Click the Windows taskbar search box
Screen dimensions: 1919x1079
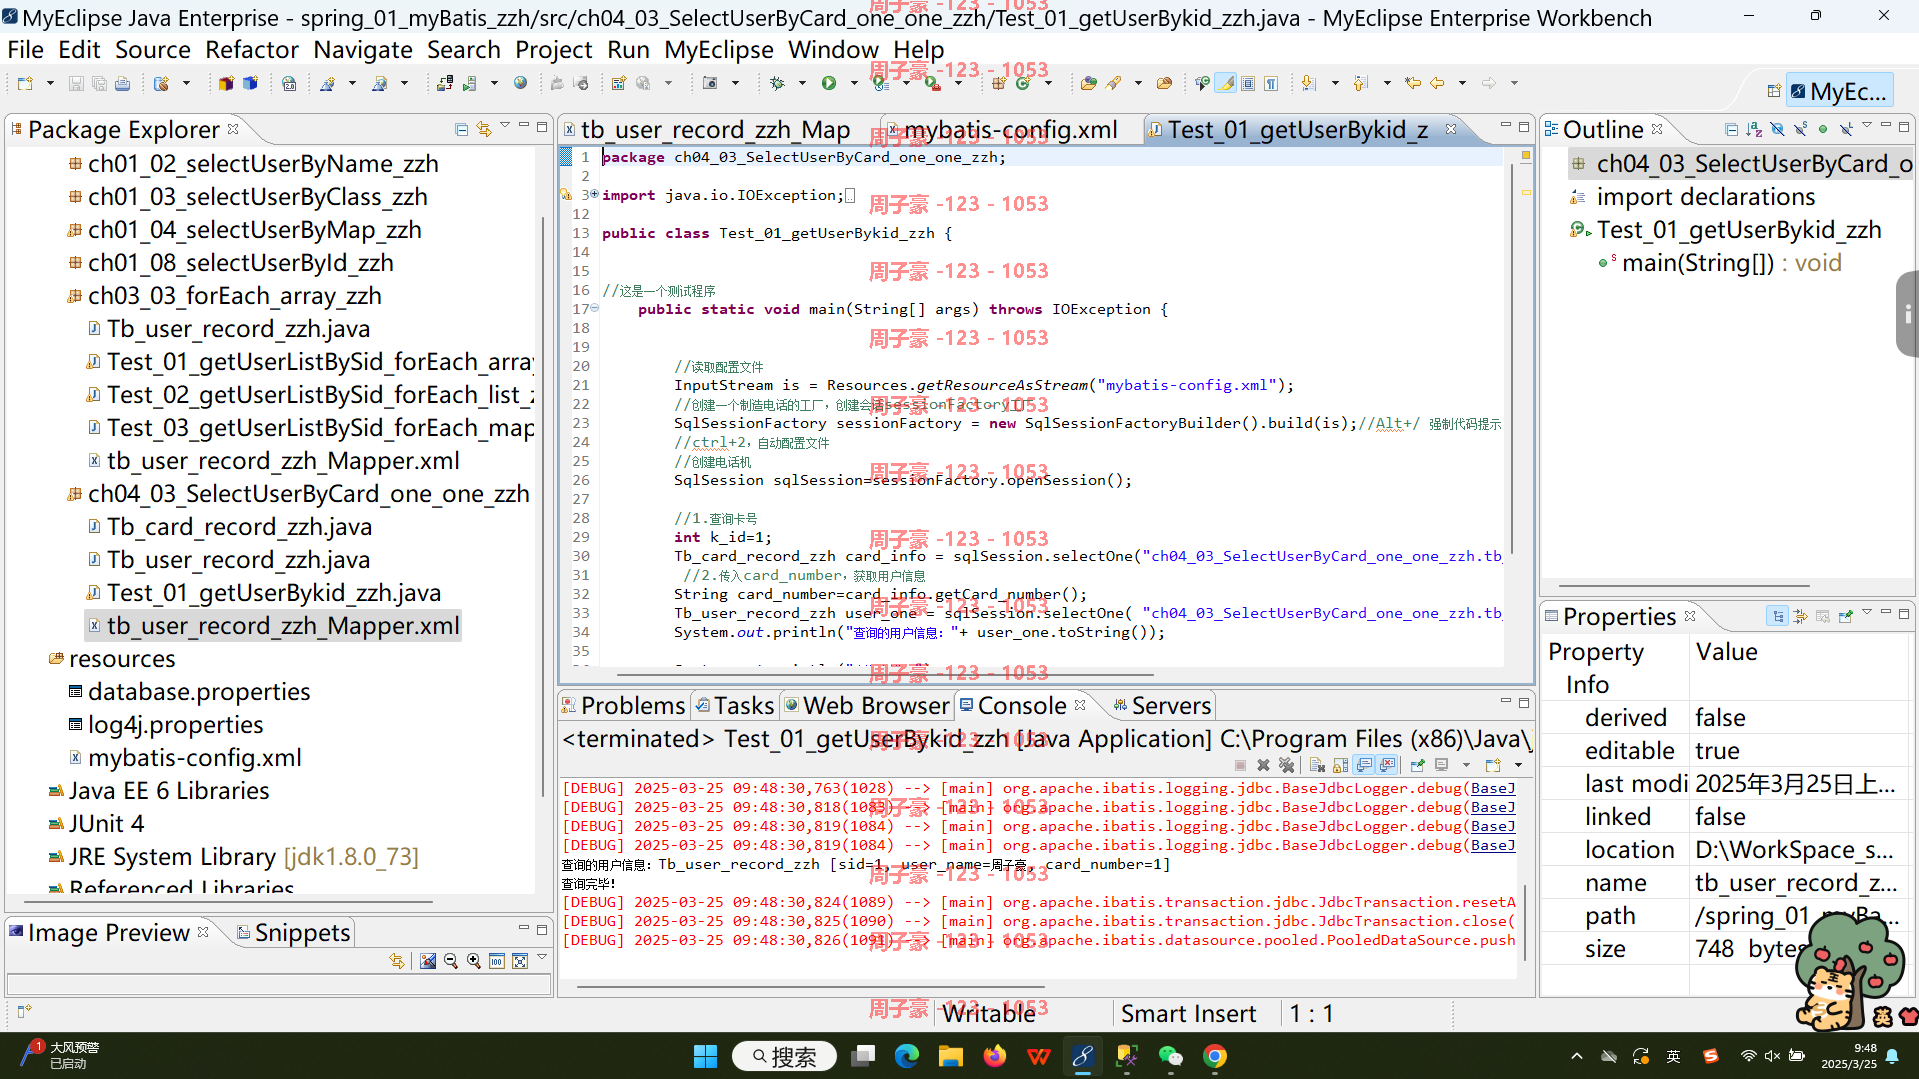tap(784, 1056)
